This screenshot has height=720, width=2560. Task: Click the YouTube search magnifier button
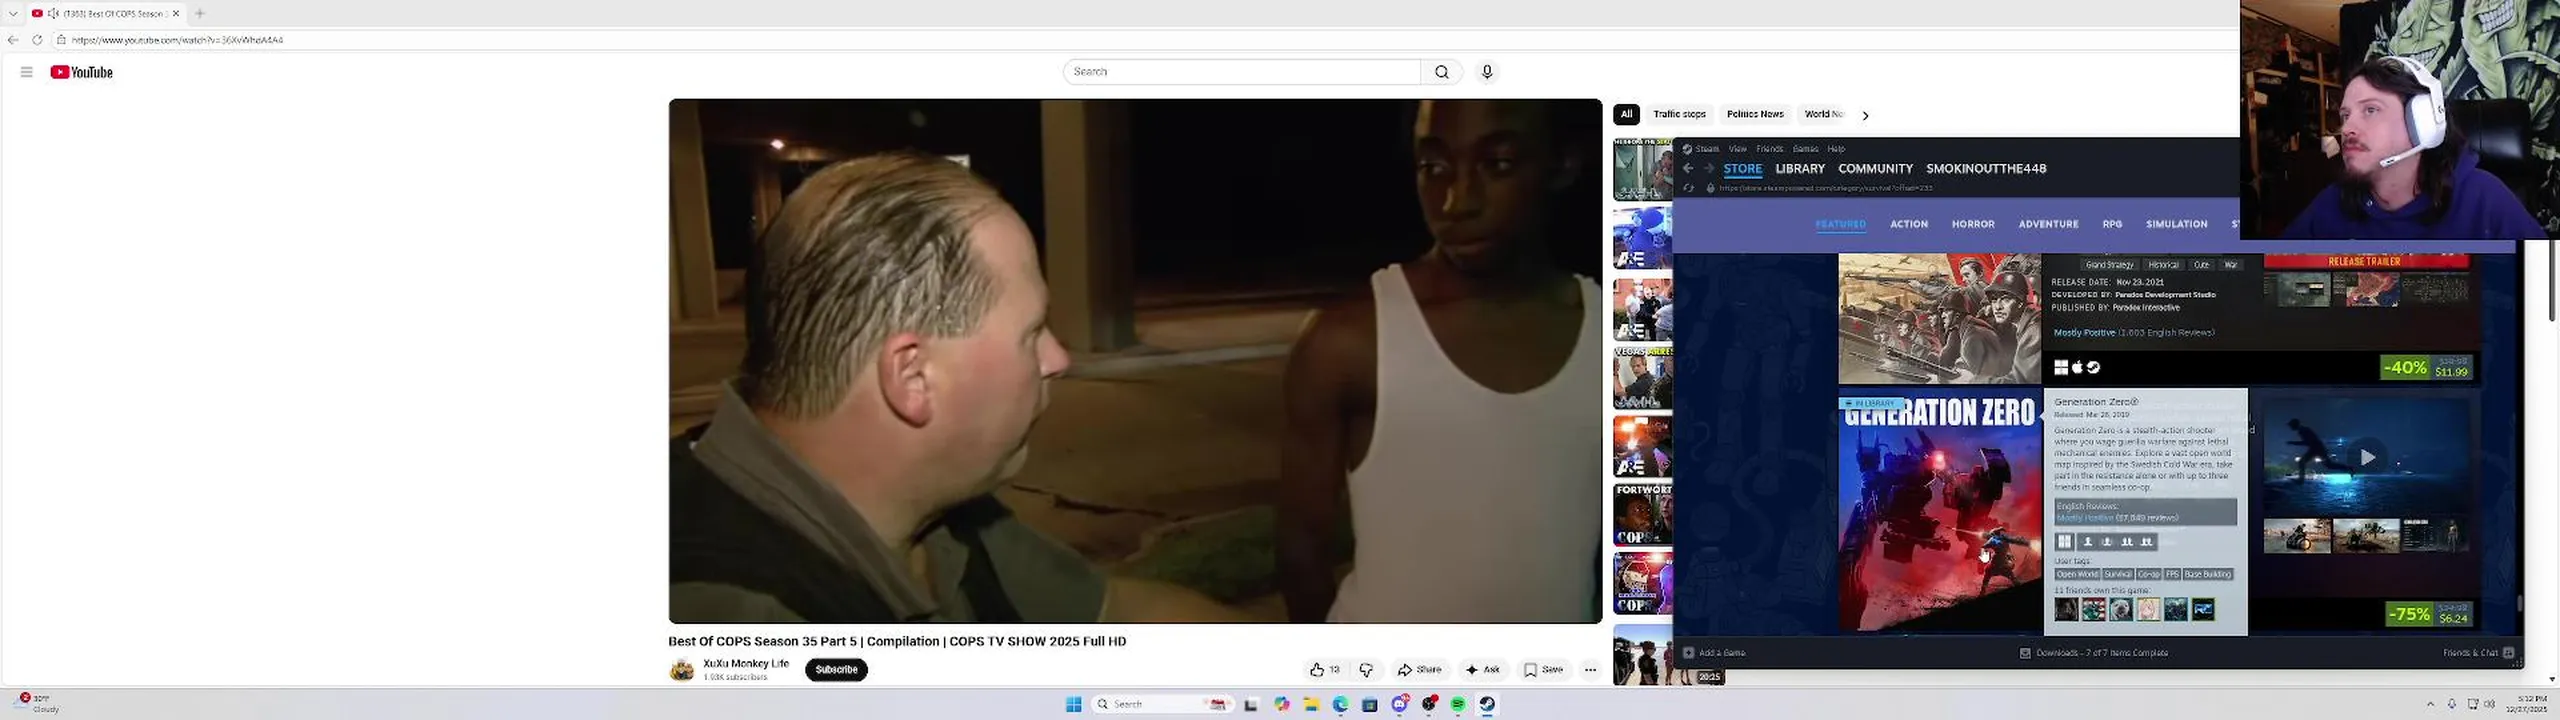(1441, 72)
